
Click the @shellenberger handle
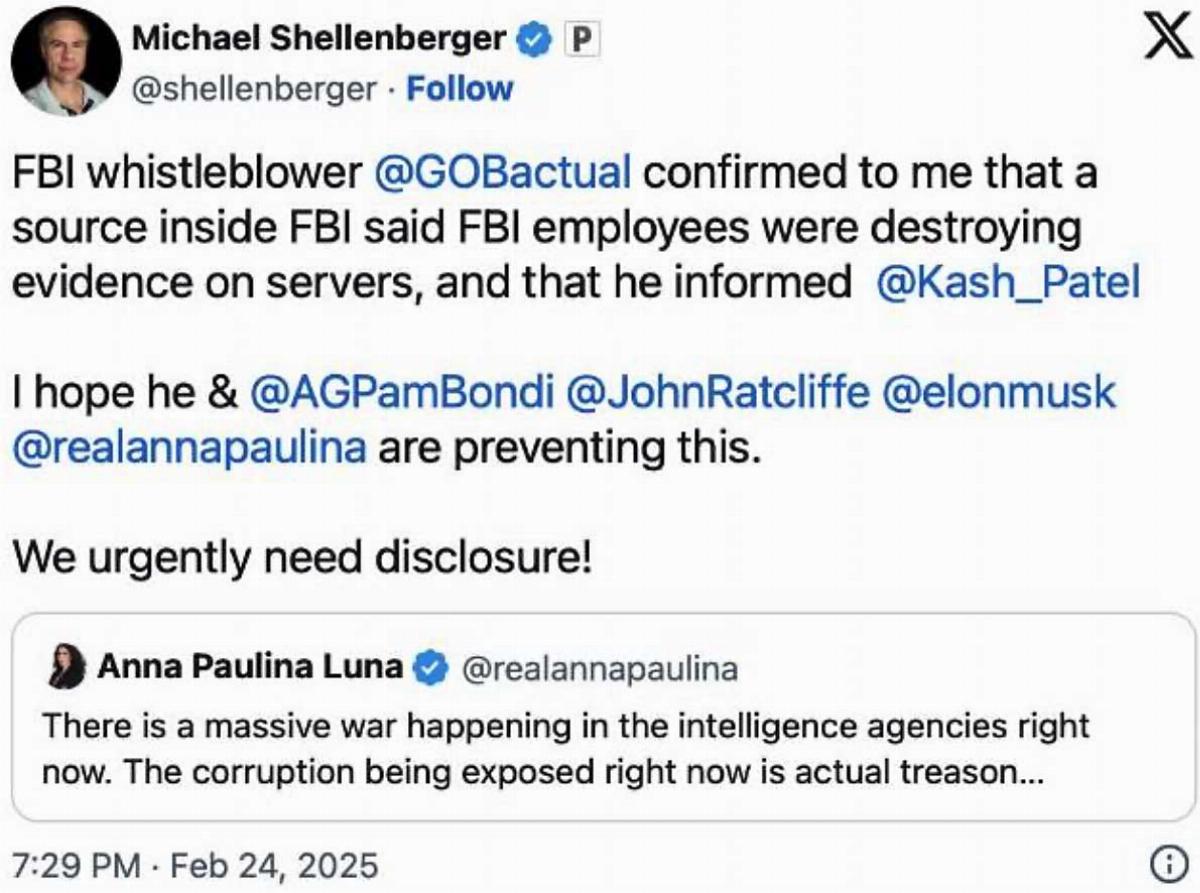pos(254,89)
